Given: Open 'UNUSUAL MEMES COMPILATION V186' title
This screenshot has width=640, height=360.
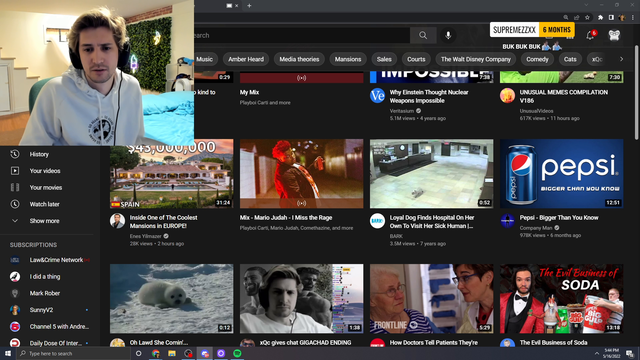Looking at the screenshot, I should (x=564, y=96).
